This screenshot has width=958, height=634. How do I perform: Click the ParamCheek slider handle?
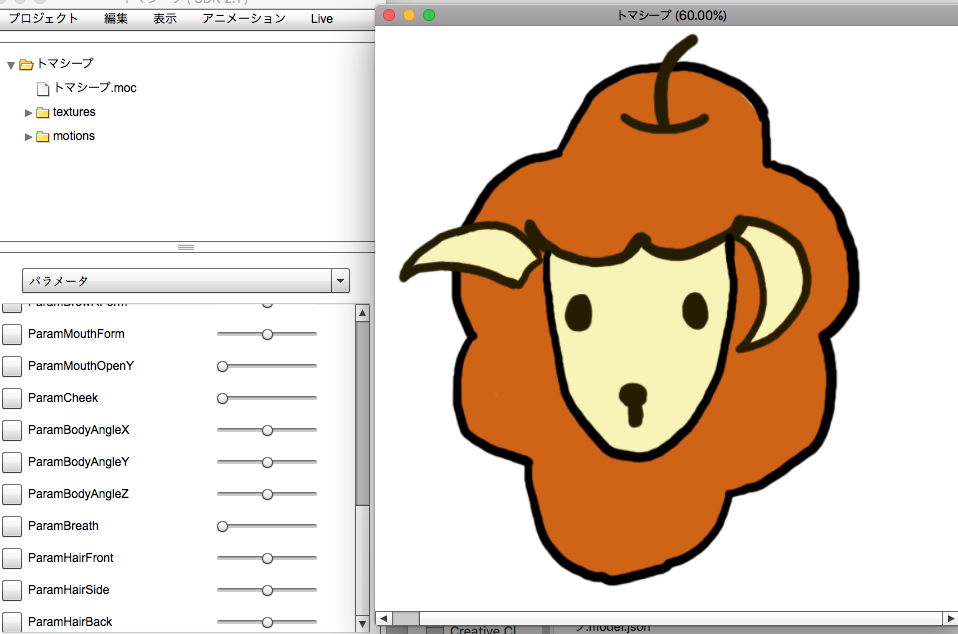[x=222, y=398]
